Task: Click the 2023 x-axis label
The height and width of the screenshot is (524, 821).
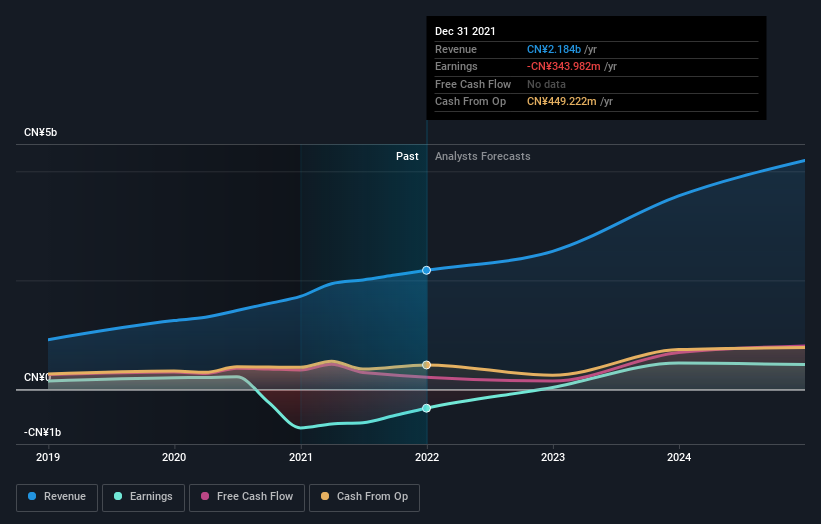Action: click(x=553, y=457)
